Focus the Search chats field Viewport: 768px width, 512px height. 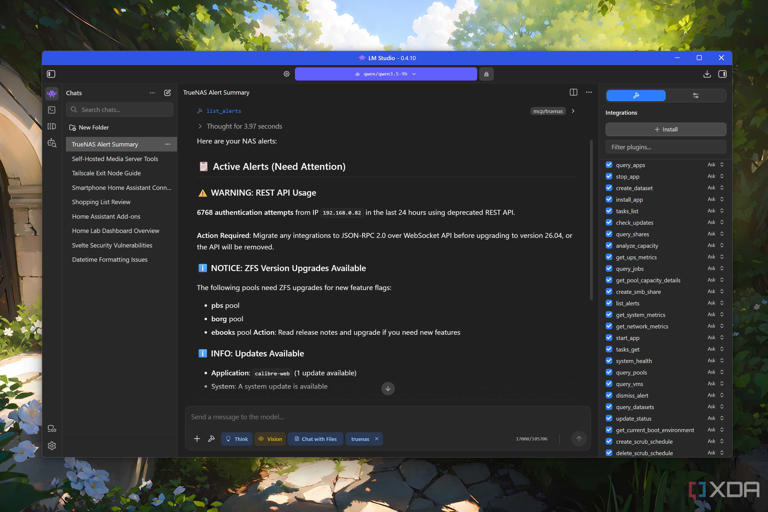pos(120,110)
